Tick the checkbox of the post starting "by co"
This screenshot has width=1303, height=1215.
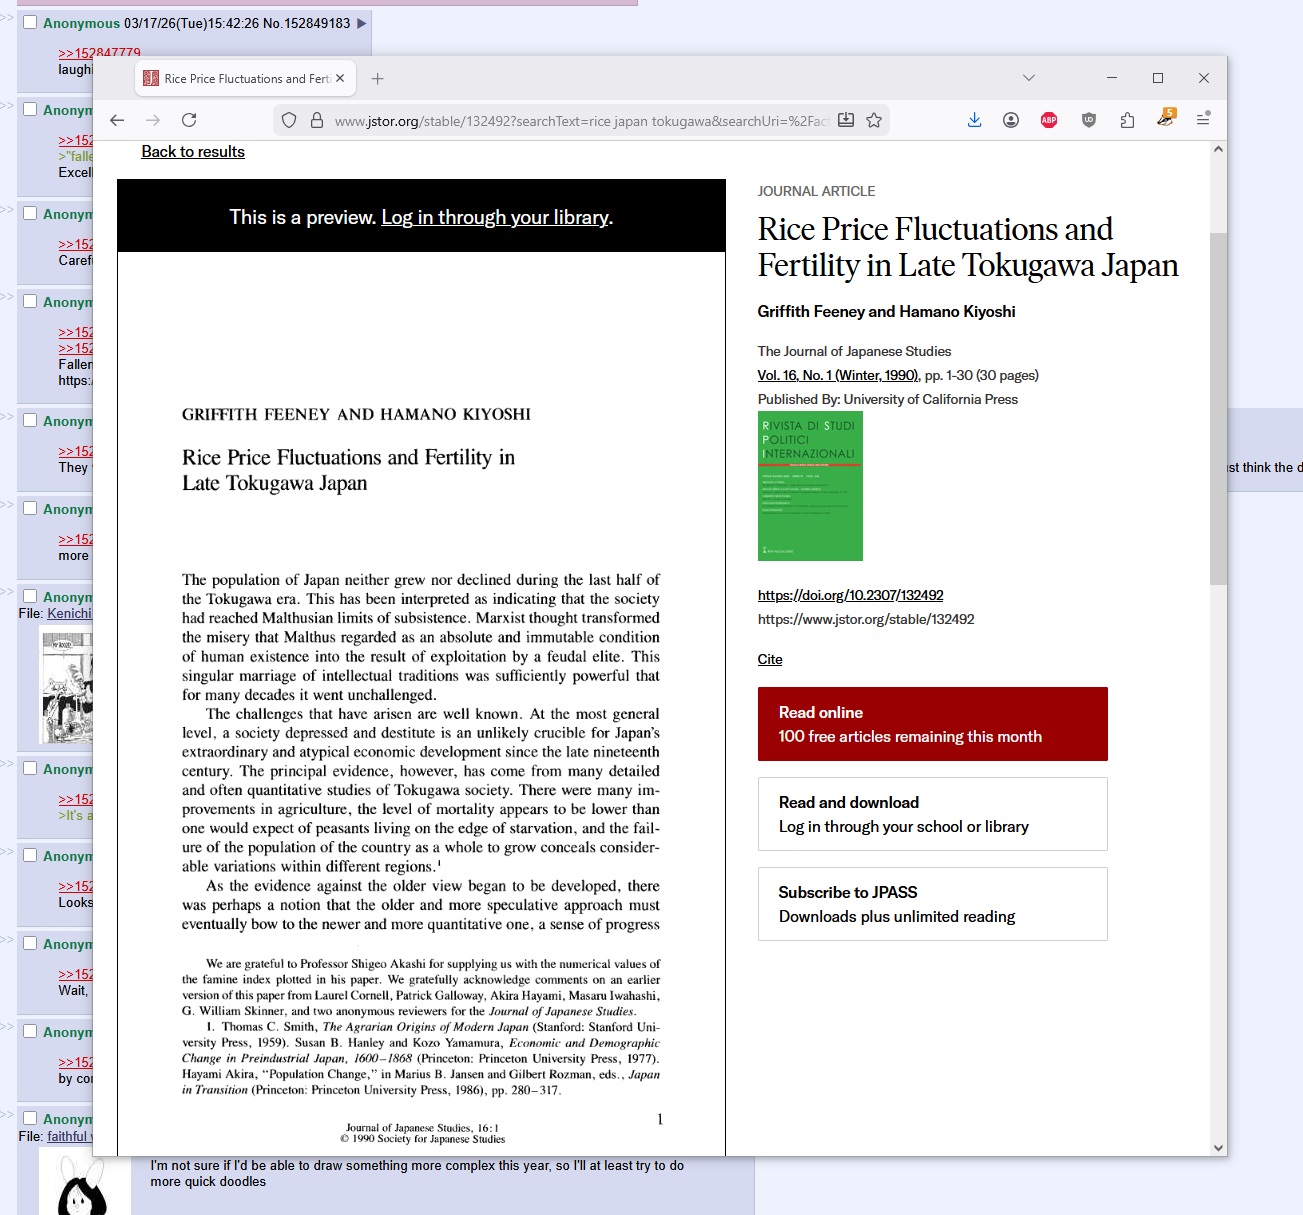click(30, 1031)
